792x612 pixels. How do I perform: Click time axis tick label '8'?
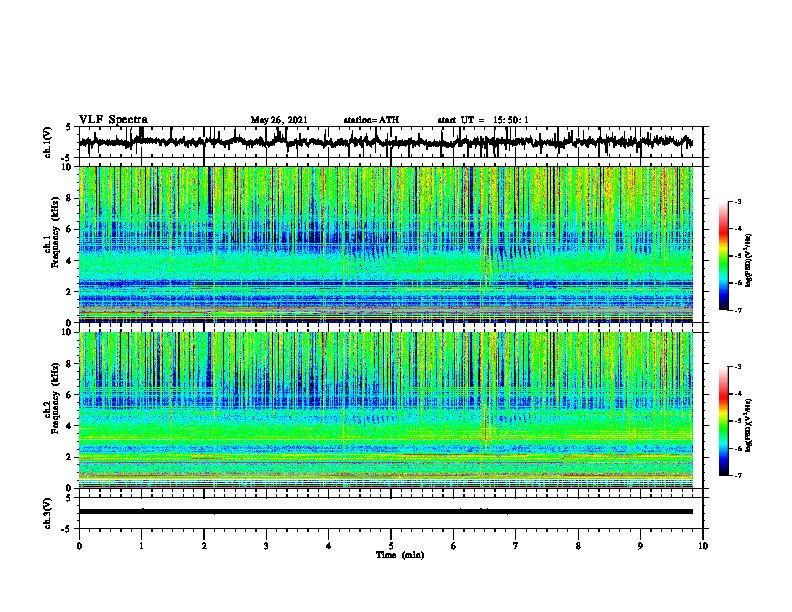[x=578, y=546]
